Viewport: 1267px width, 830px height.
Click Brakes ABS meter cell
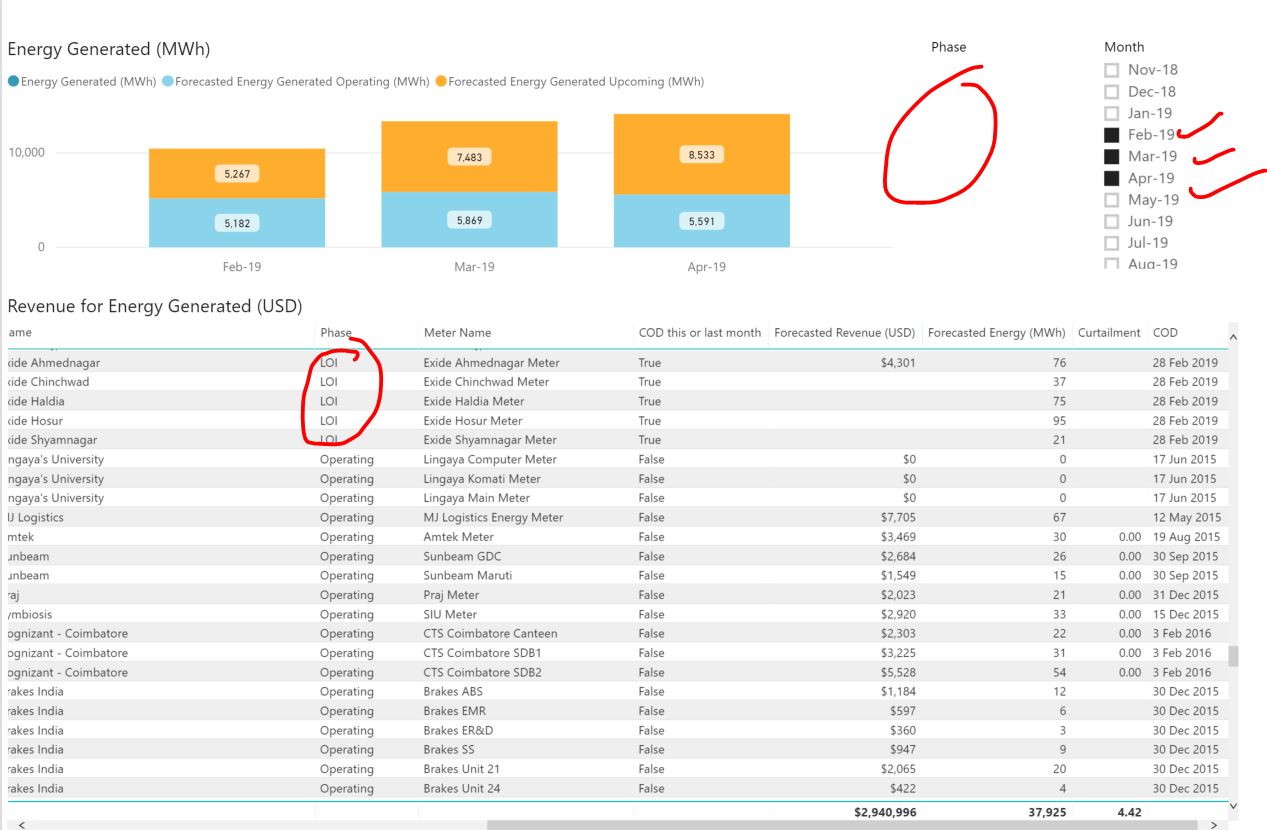point(453,692)
